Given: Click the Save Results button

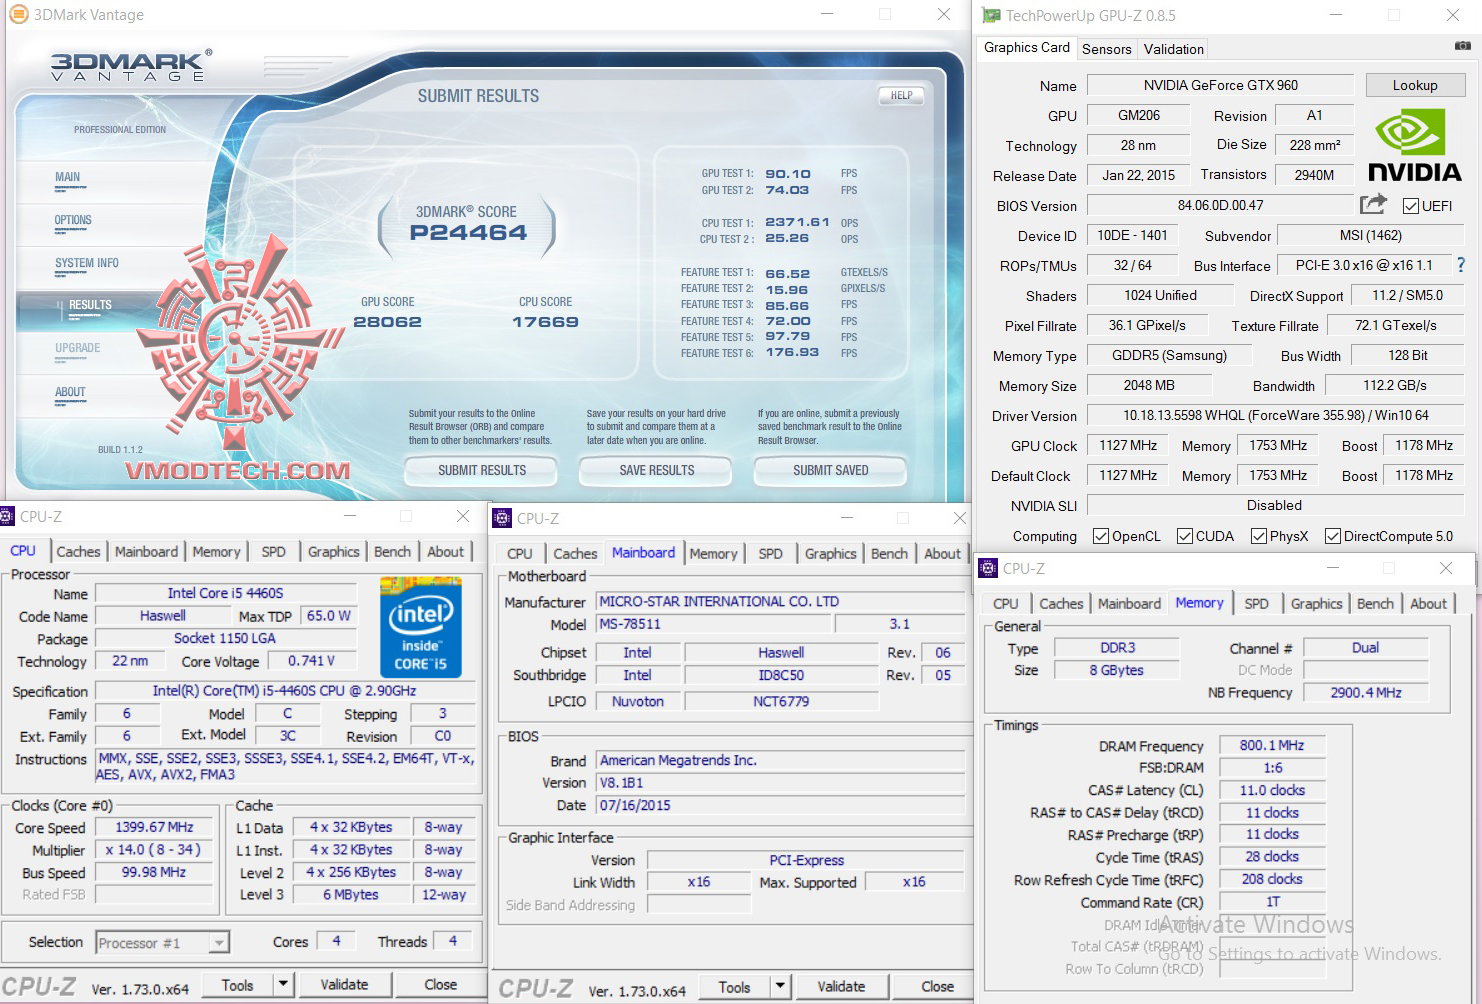Looking at the screenshot, I should tap(656, 470).
